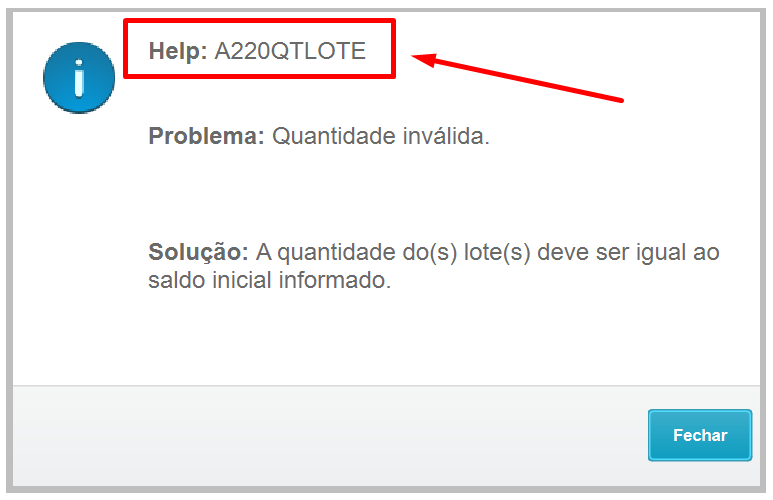This screenshot has height=500, width=773.
Task: Click the bold Help: label
Action: point(178,51)
